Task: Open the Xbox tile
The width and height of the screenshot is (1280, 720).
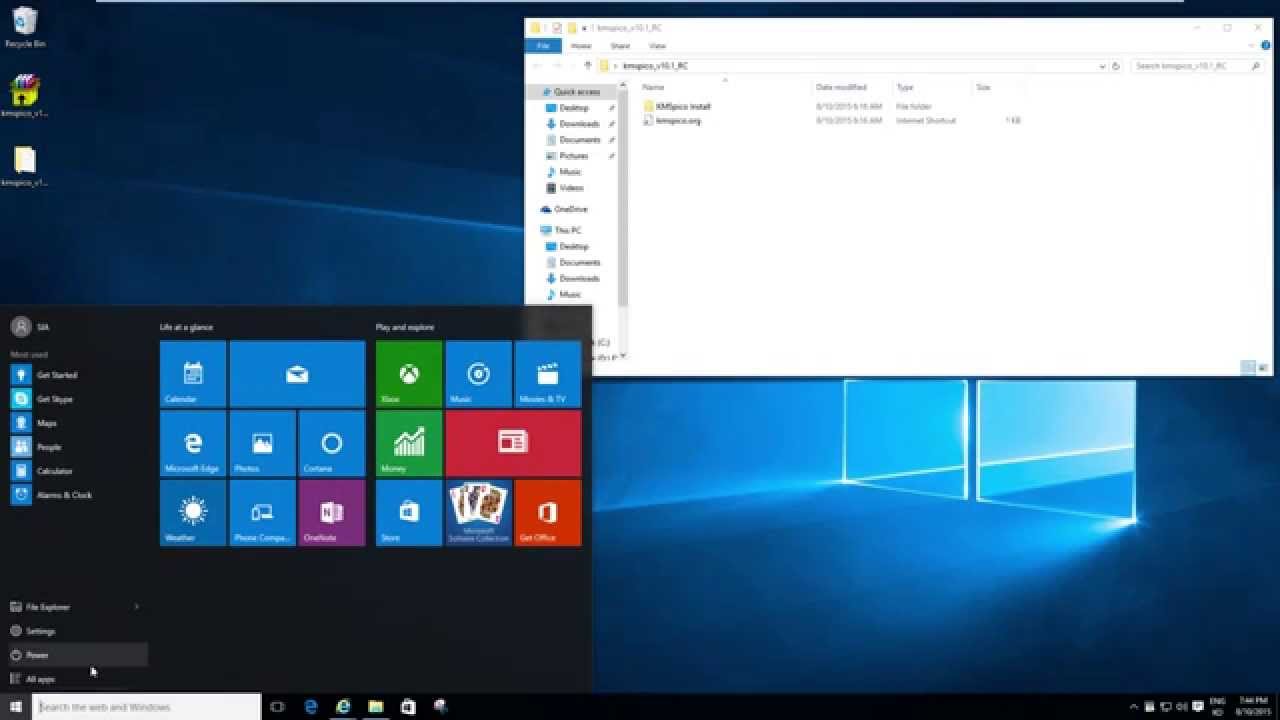Action: point(409,374)
